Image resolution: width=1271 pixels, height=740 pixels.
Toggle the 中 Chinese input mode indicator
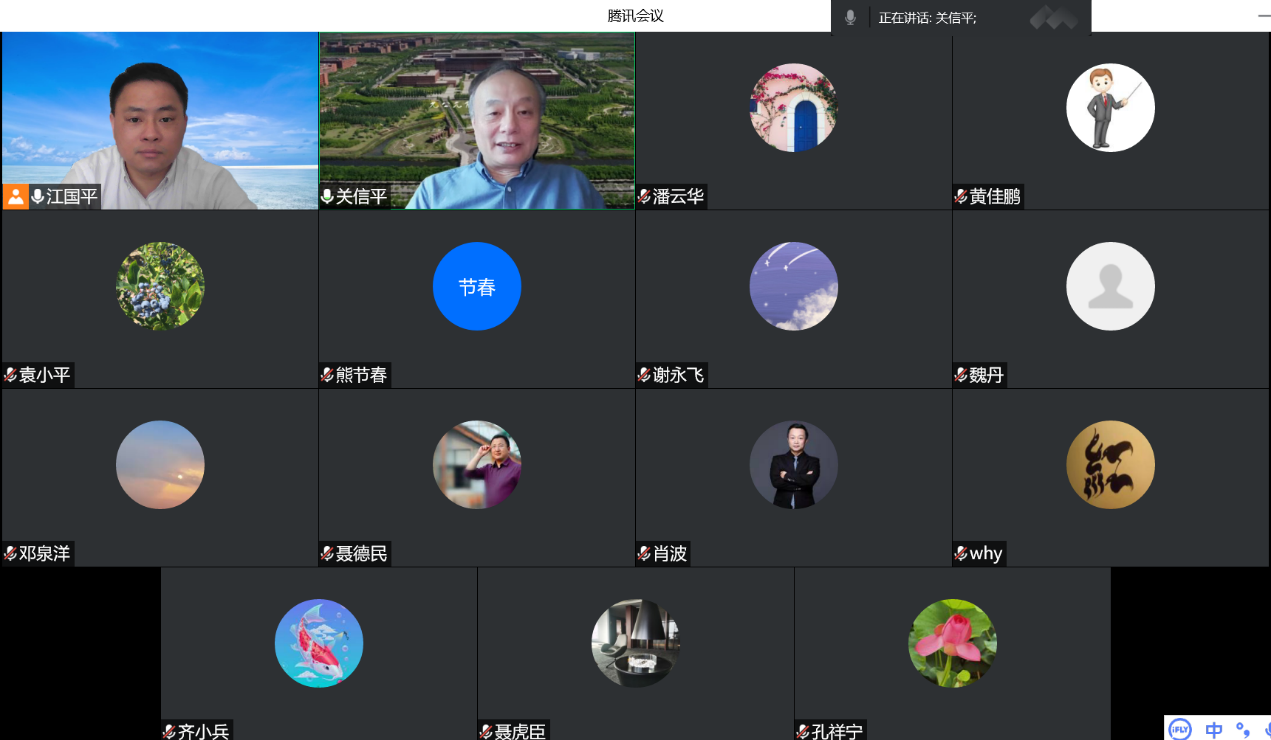click(1214, 730)
